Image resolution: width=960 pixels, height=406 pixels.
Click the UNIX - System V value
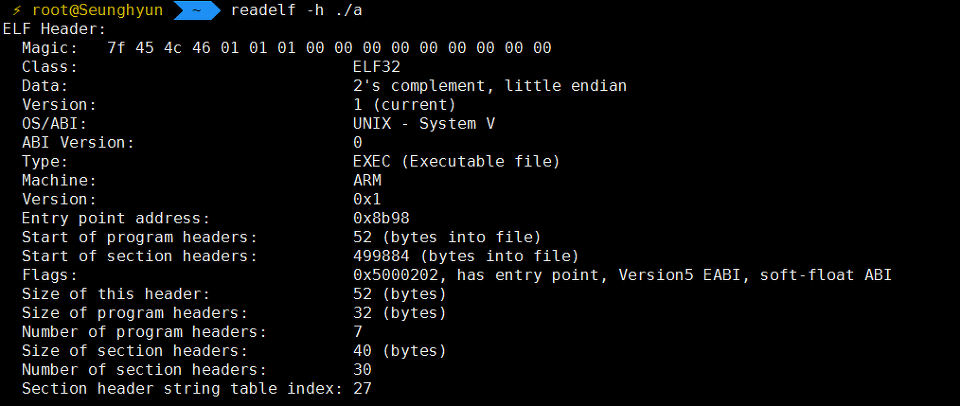tap(424, 124)
